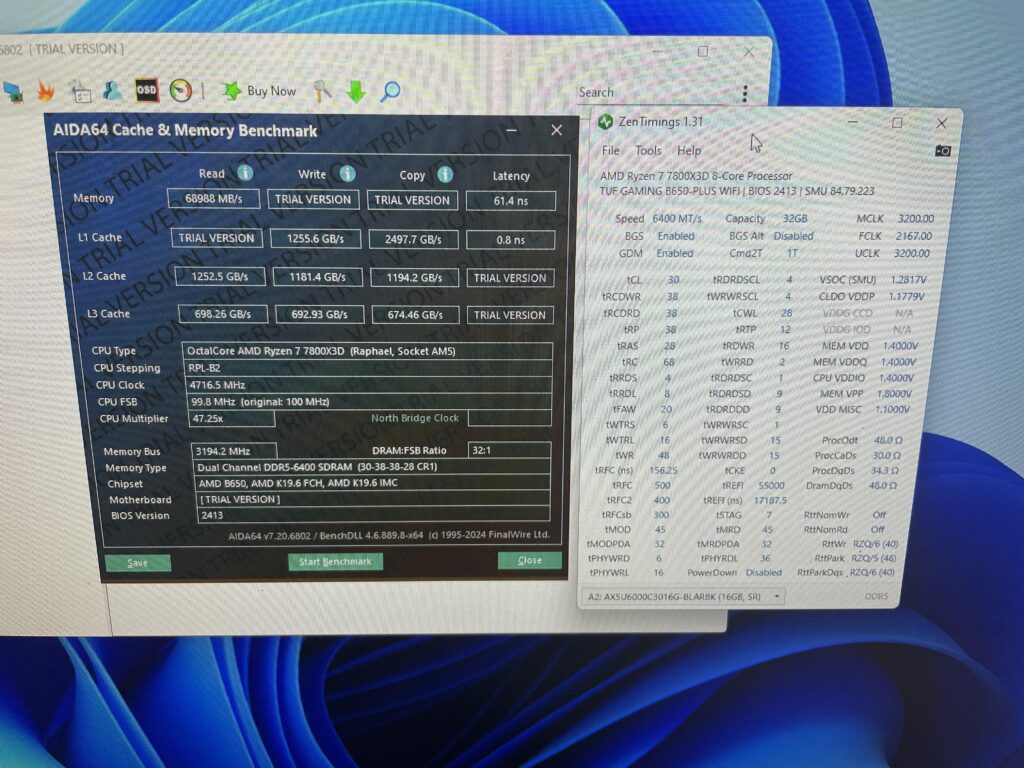
Task: Click the ZenTimings screenshot camera icon
Action: click(x=942, y=151)
